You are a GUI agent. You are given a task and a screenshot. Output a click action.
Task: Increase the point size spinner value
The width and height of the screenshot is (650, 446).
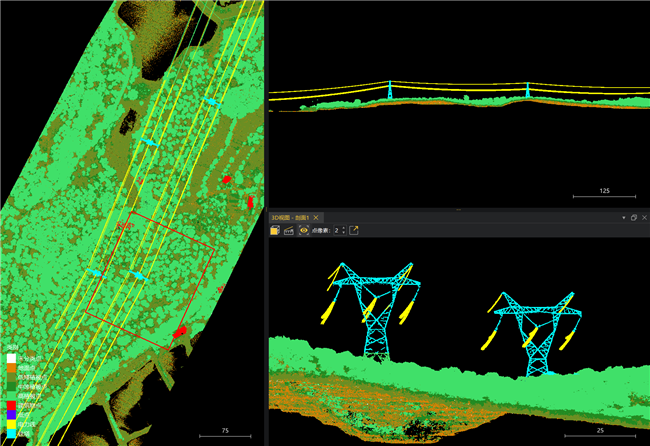[343, 227]
